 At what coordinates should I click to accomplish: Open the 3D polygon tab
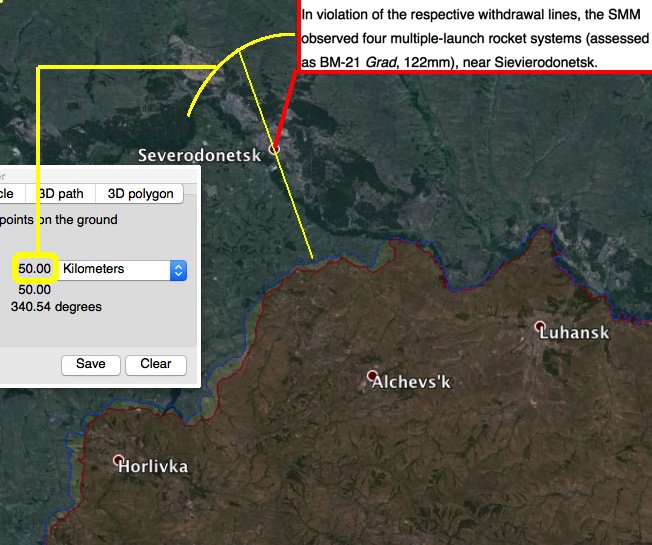pyautogui.click(x=140, y=194)
